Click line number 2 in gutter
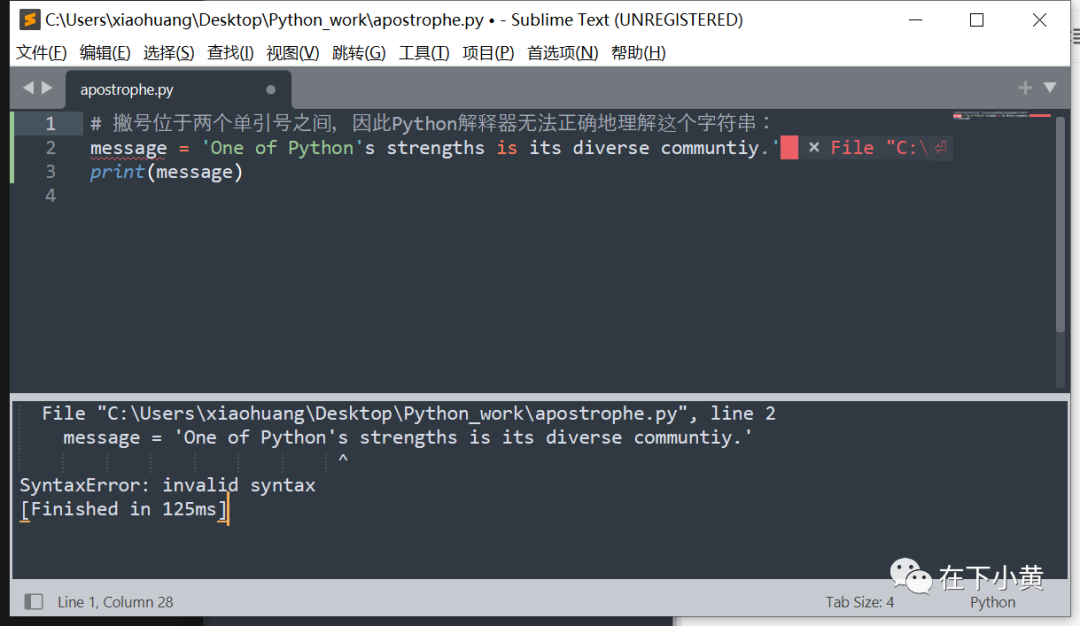The height and width of the screenshot is (626, 1080). tap(50, 148)
